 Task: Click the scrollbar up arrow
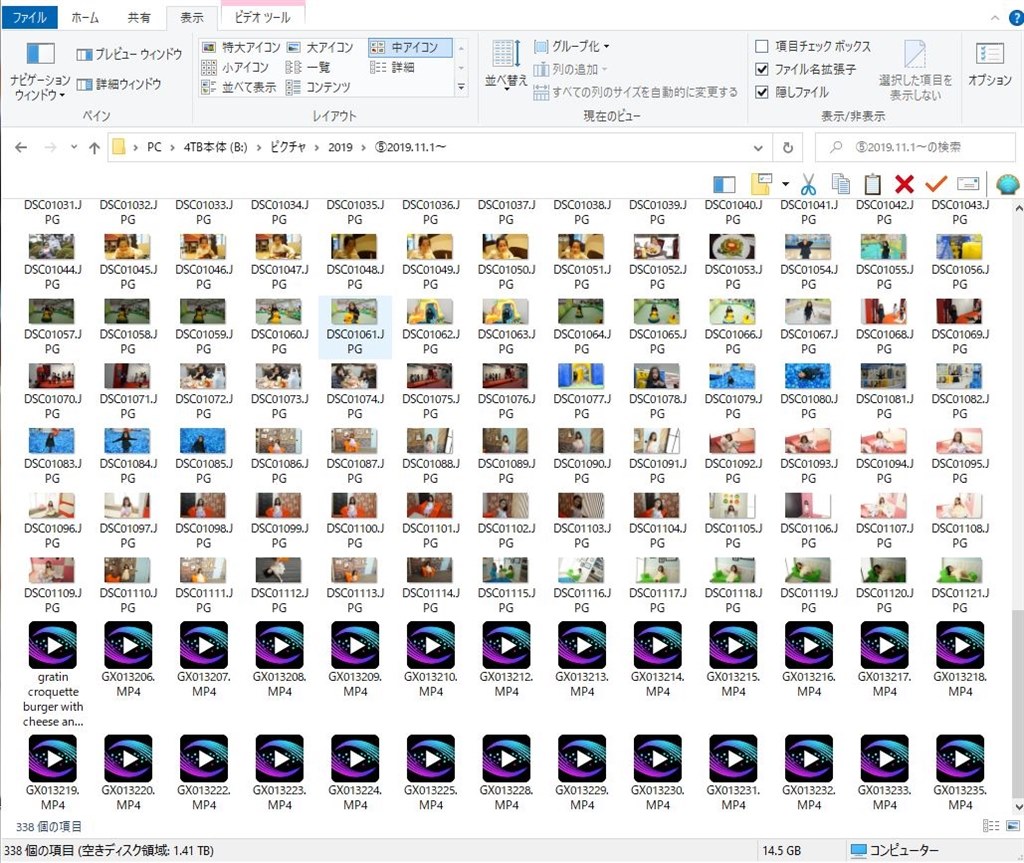[1017, 208]
